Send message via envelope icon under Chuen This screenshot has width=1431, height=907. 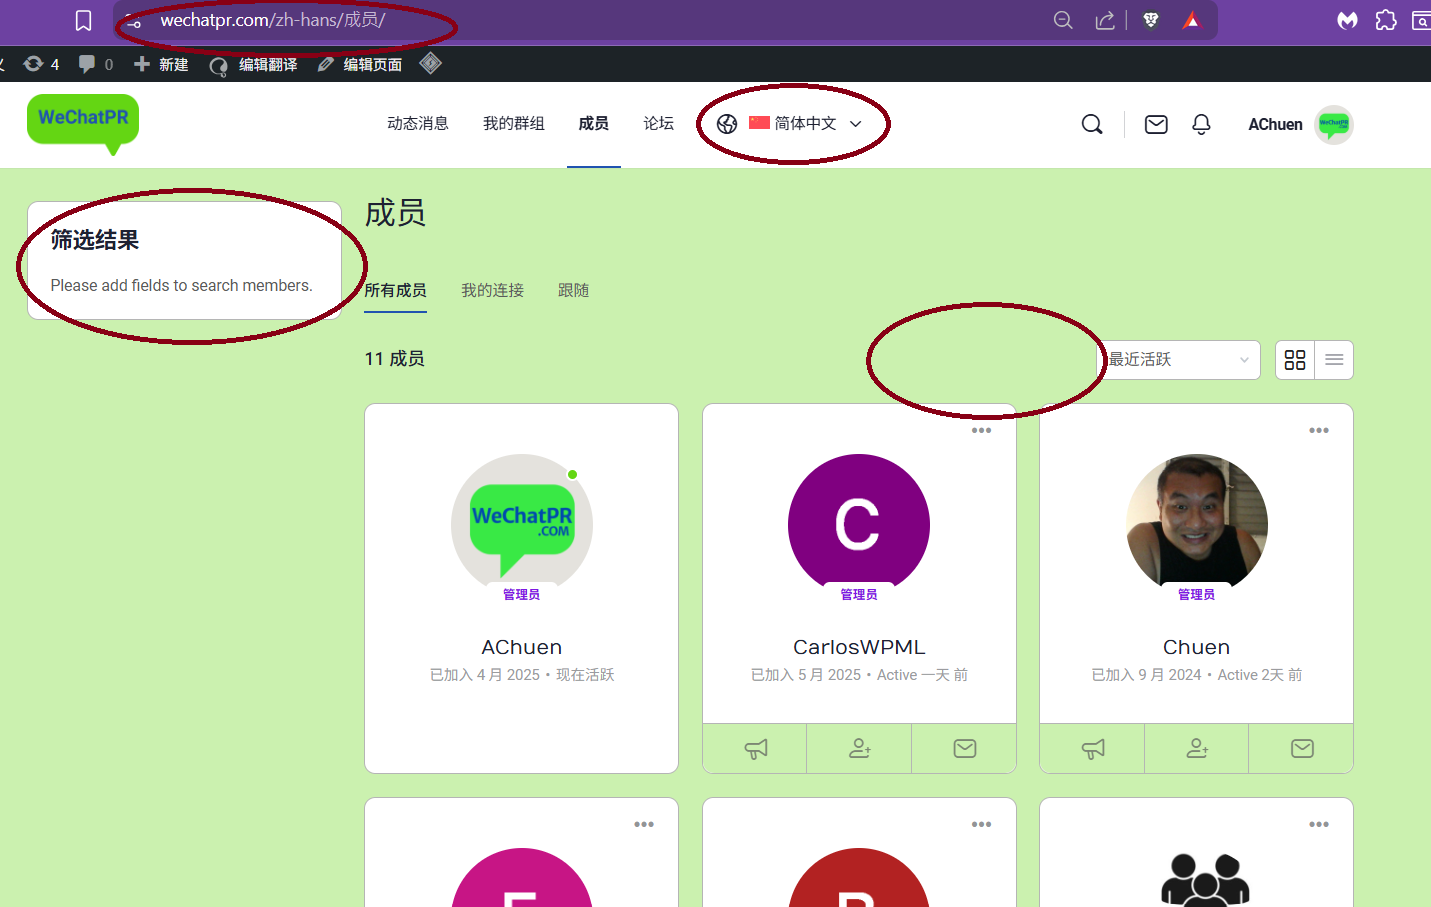[1302, 749]
